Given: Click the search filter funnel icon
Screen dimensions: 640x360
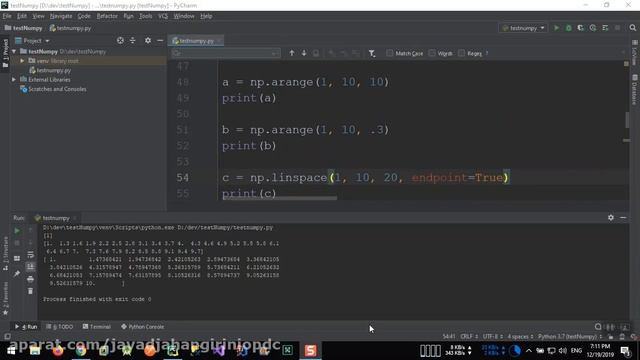Looking at the screenshot, I should [x=372, y=53].
